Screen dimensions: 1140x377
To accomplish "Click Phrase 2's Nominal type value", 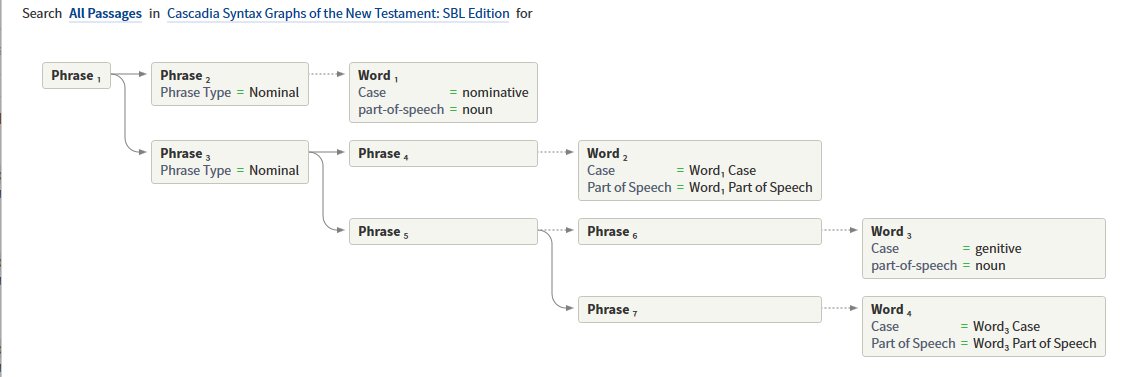I will coord(274,93).
